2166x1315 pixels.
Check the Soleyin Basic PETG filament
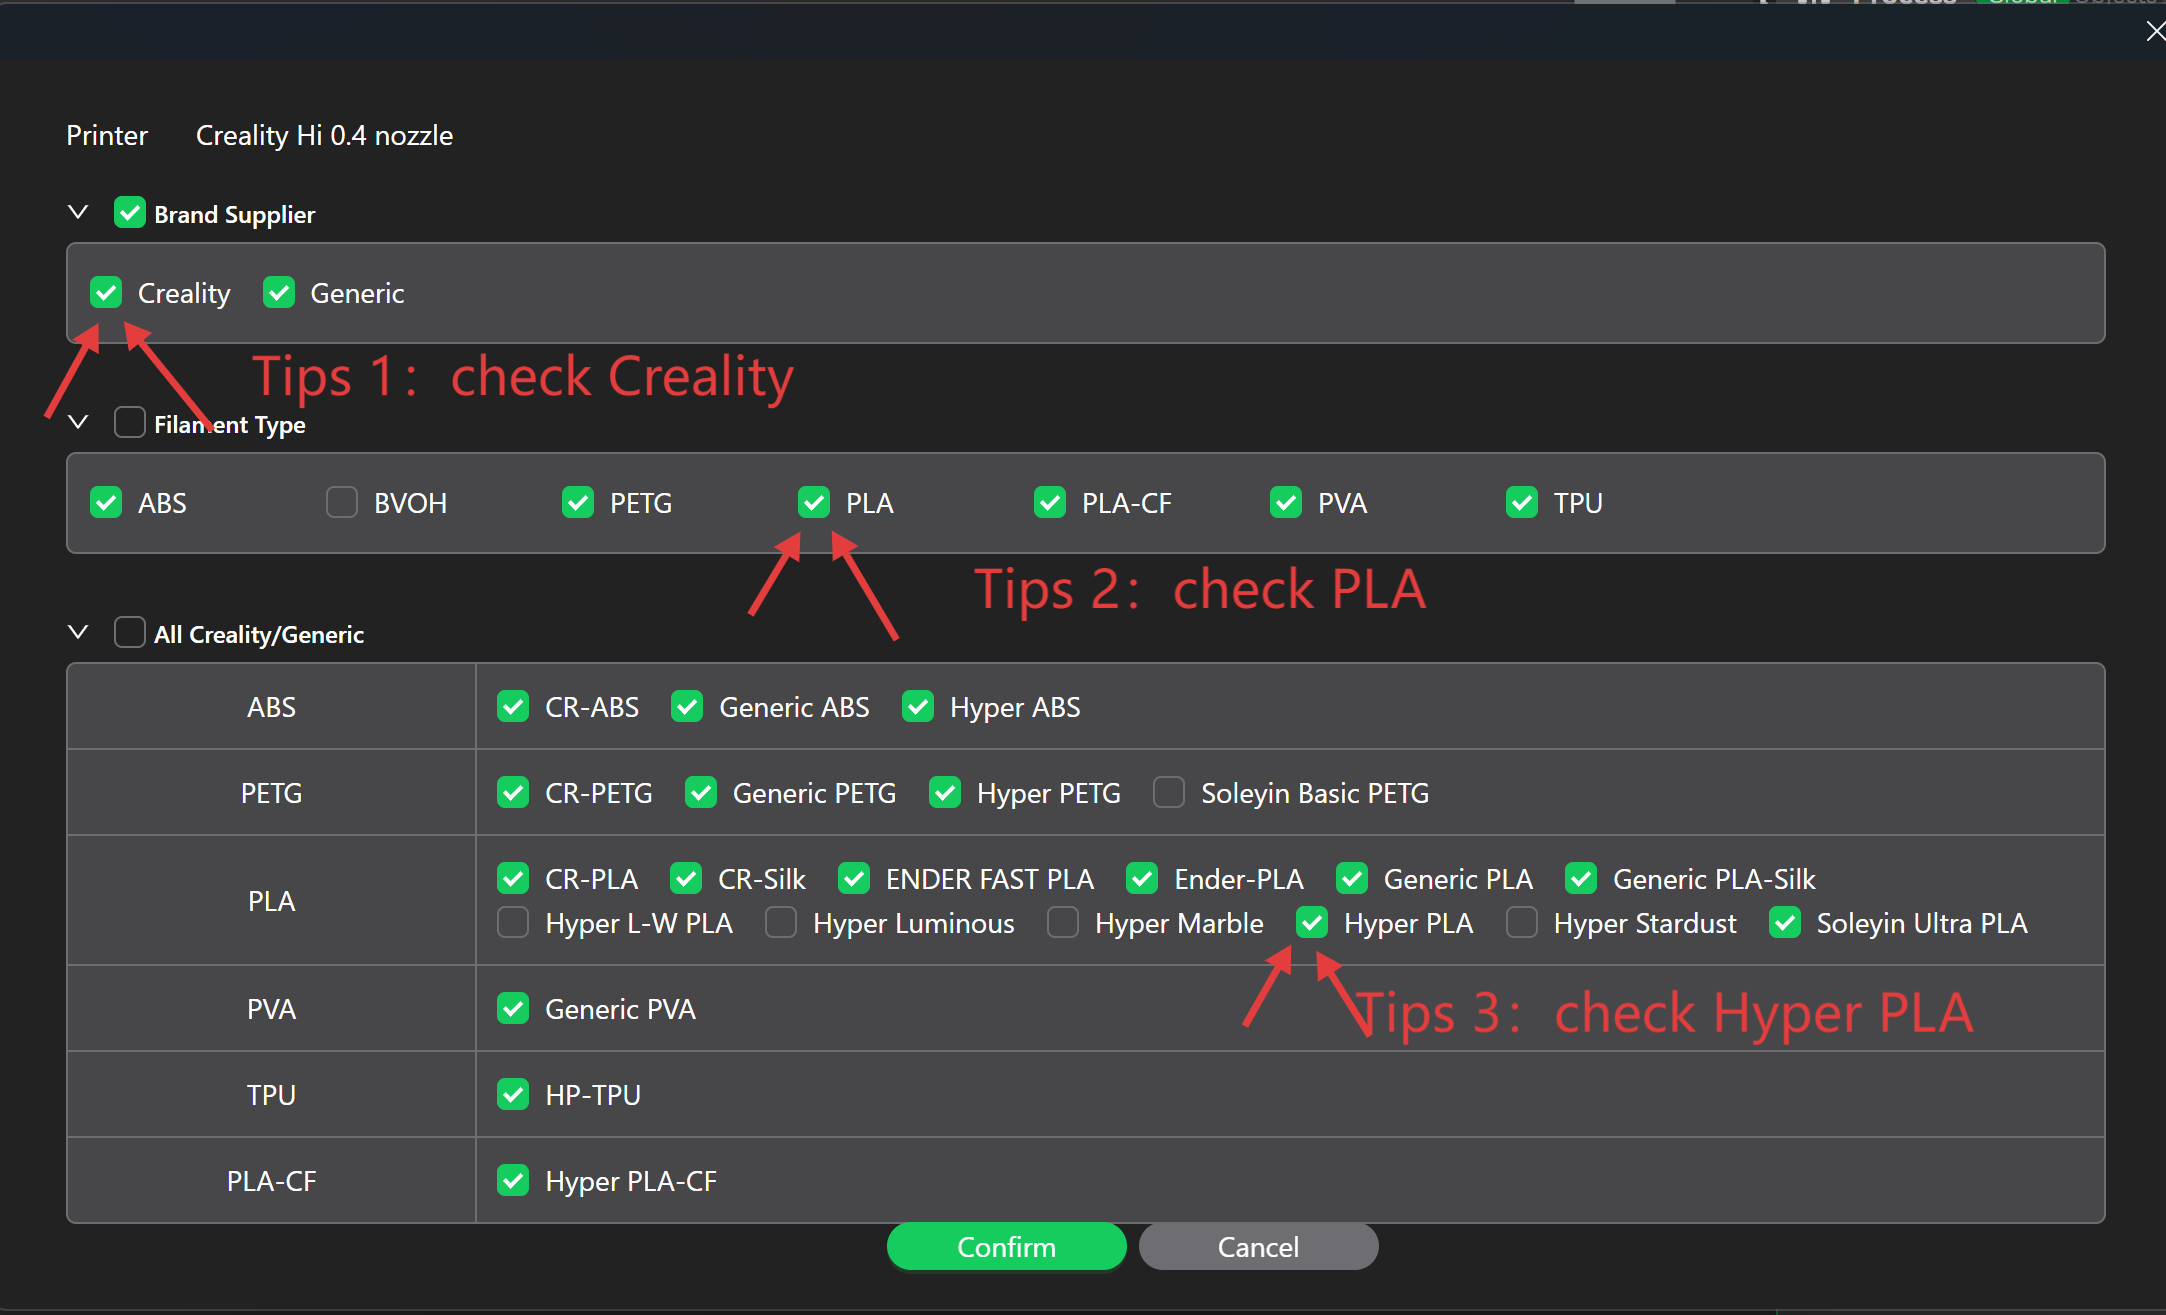1169,793
